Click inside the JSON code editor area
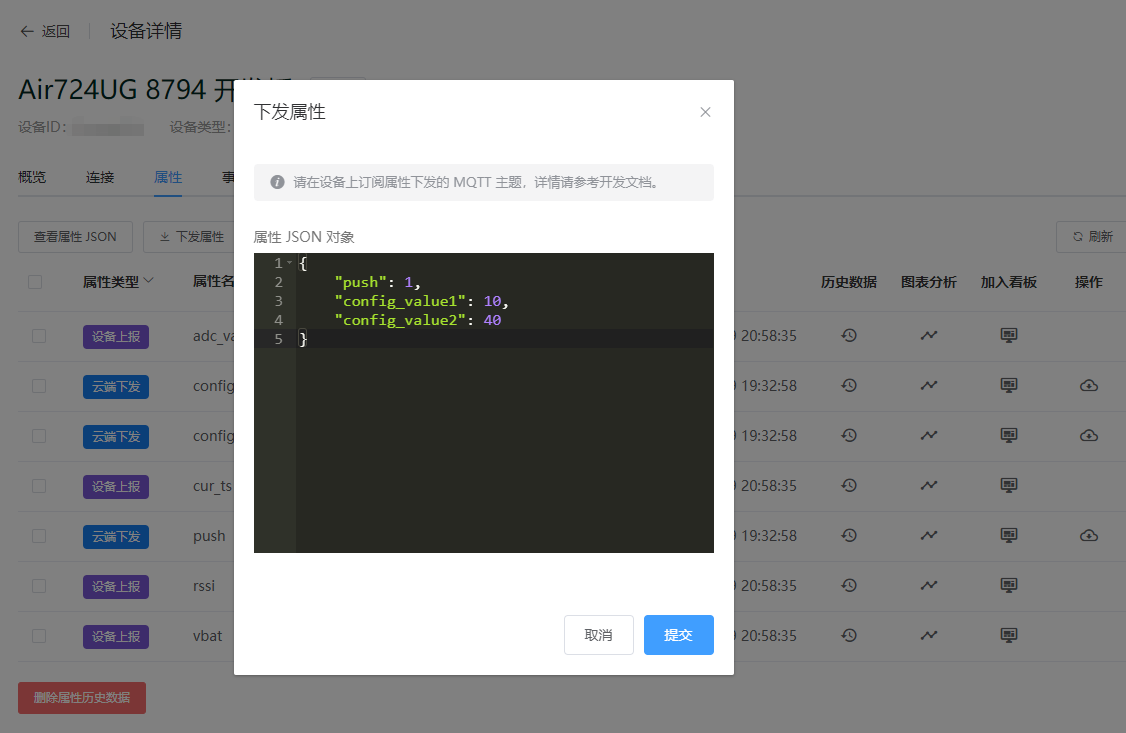The height and width of the screenshot is (733, 1126). tap(484, 403)
